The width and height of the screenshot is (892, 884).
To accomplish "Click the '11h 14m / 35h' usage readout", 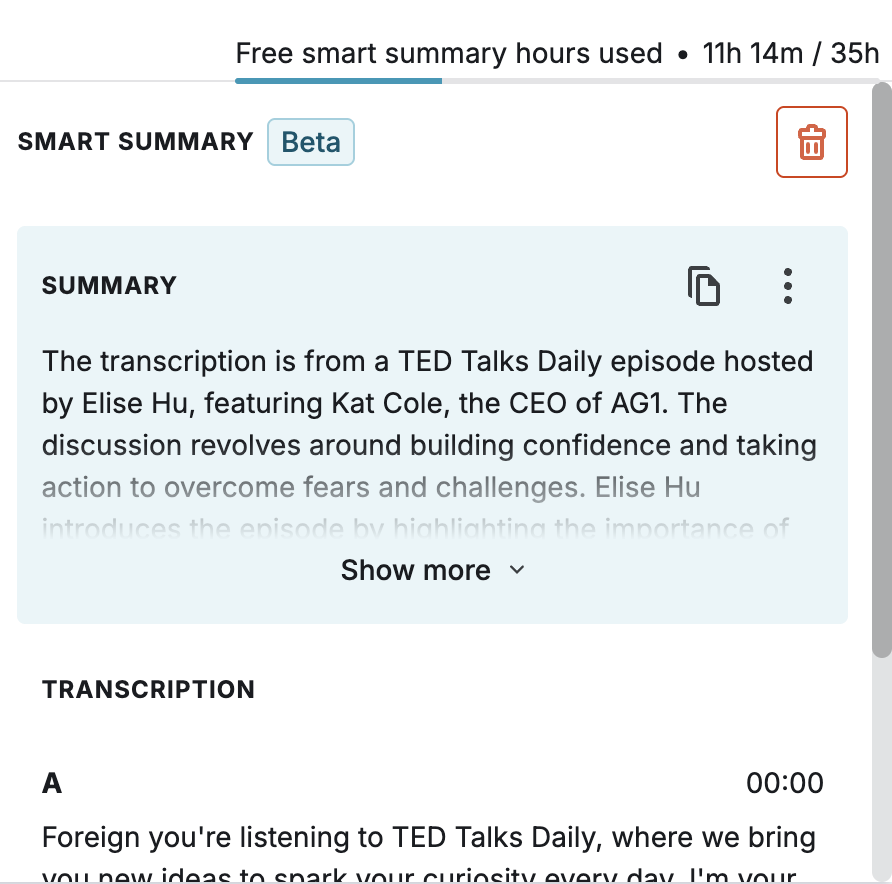I will [791, 54].
